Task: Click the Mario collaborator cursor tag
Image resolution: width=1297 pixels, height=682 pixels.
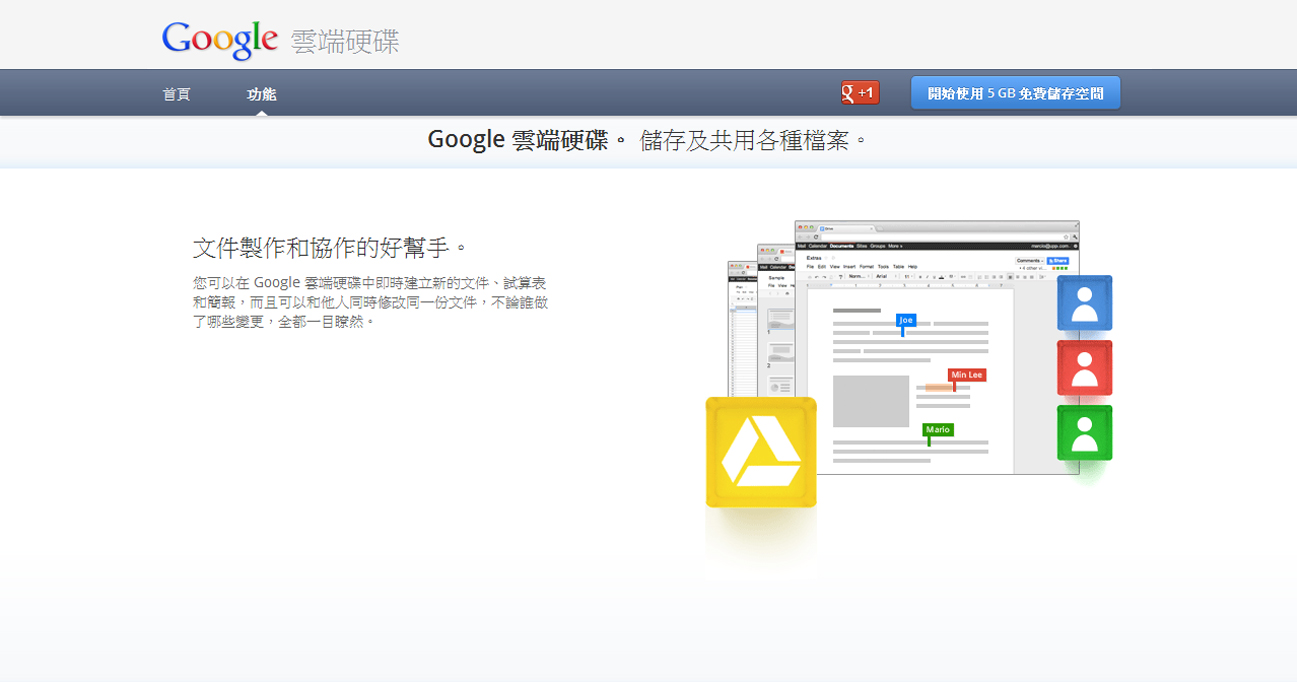Action: [938, 430]
